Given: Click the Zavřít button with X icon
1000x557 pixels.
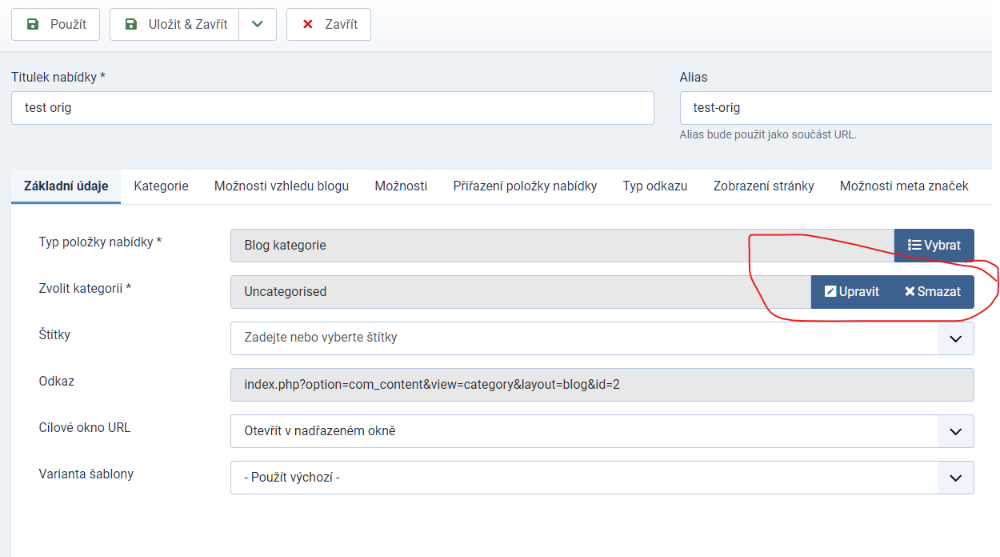Looking at the screenshot, I should click(x=328, y=24).
